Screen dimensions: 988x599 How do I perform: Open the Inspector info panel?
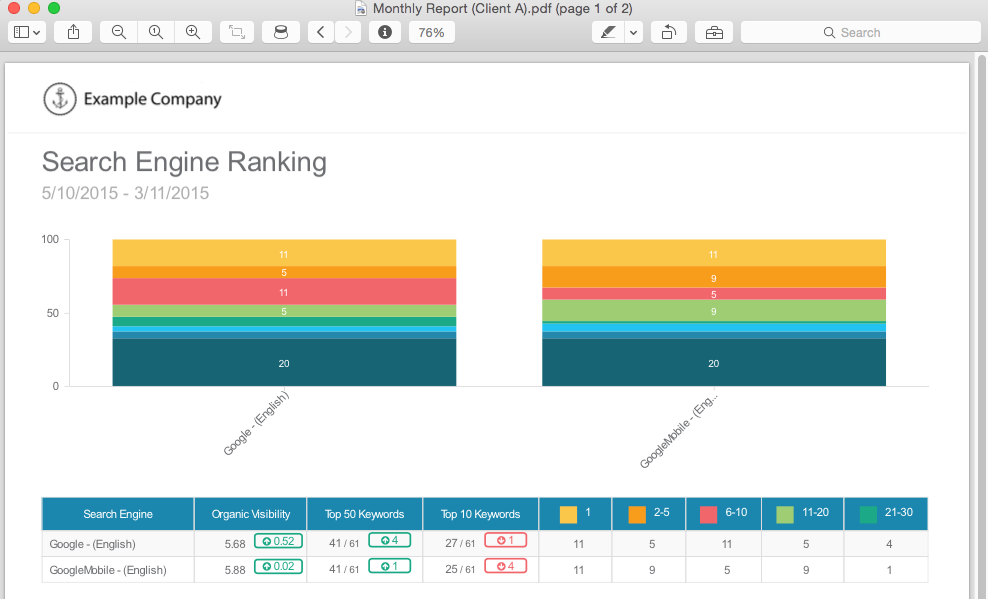coord(384,32)
